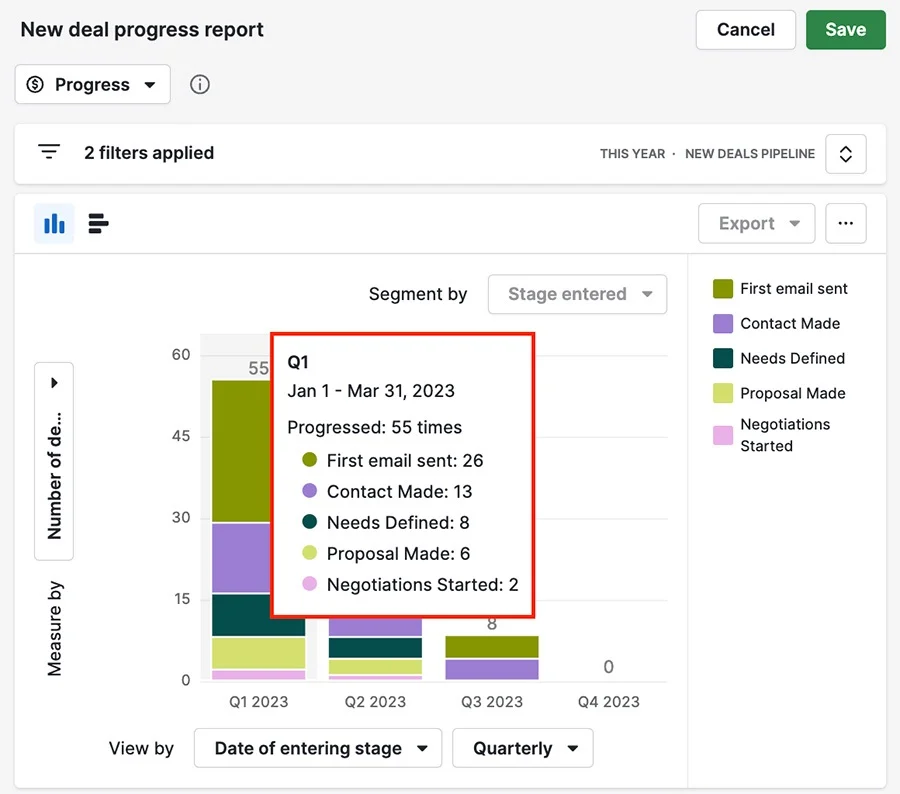Open the Quarterly interval dropdown

pos(523,748)
